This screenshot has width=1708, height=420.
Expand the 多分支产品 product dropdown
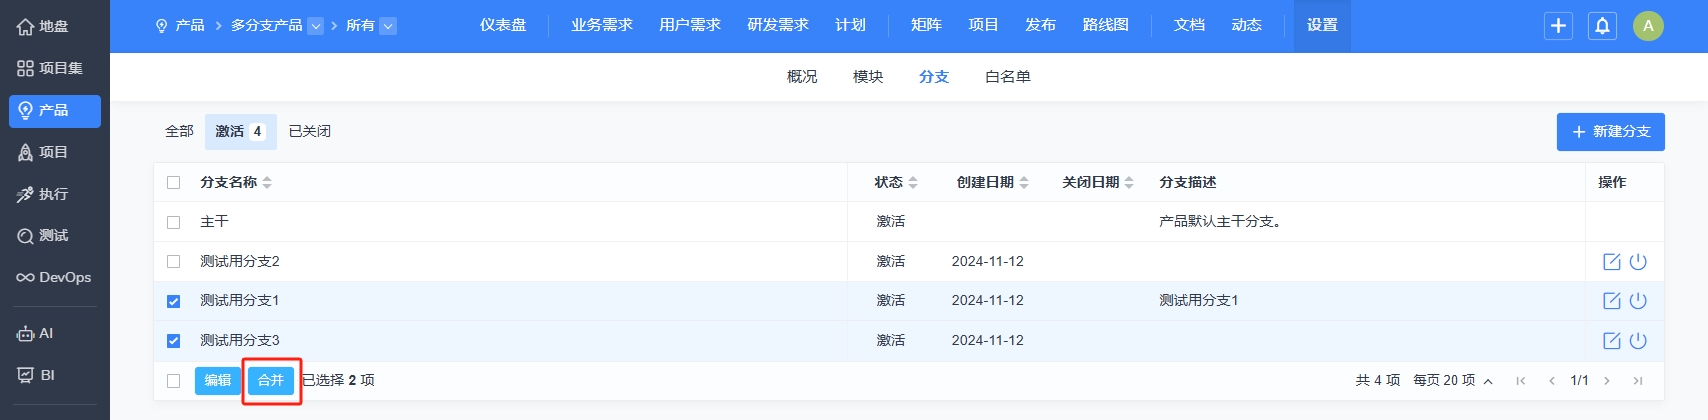315,26
